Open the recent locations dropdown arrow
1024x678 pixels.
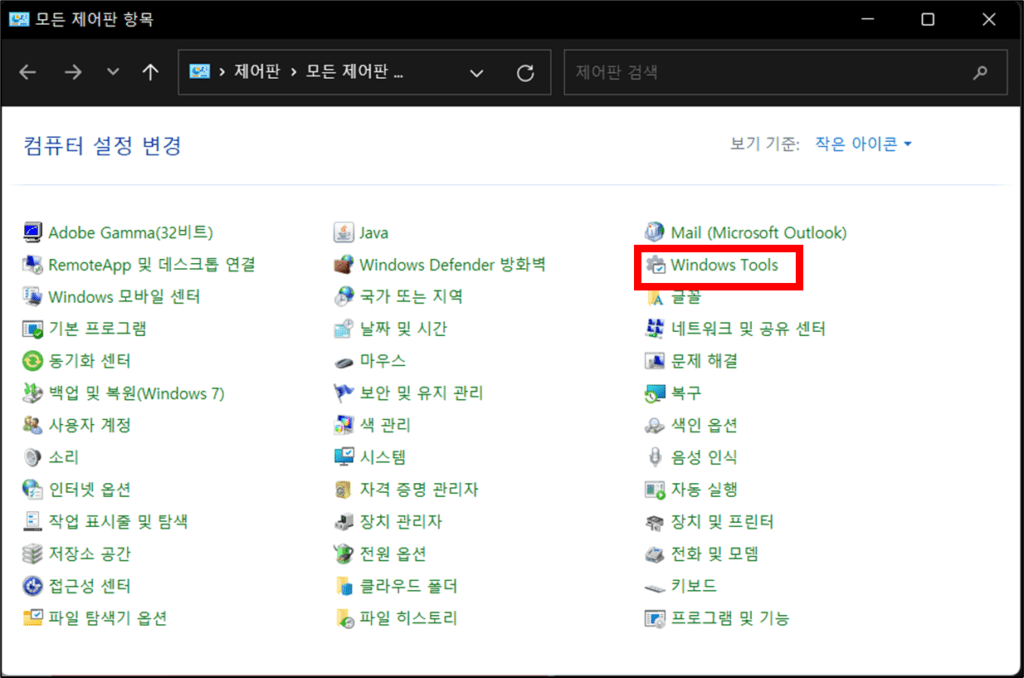point(113,72)
